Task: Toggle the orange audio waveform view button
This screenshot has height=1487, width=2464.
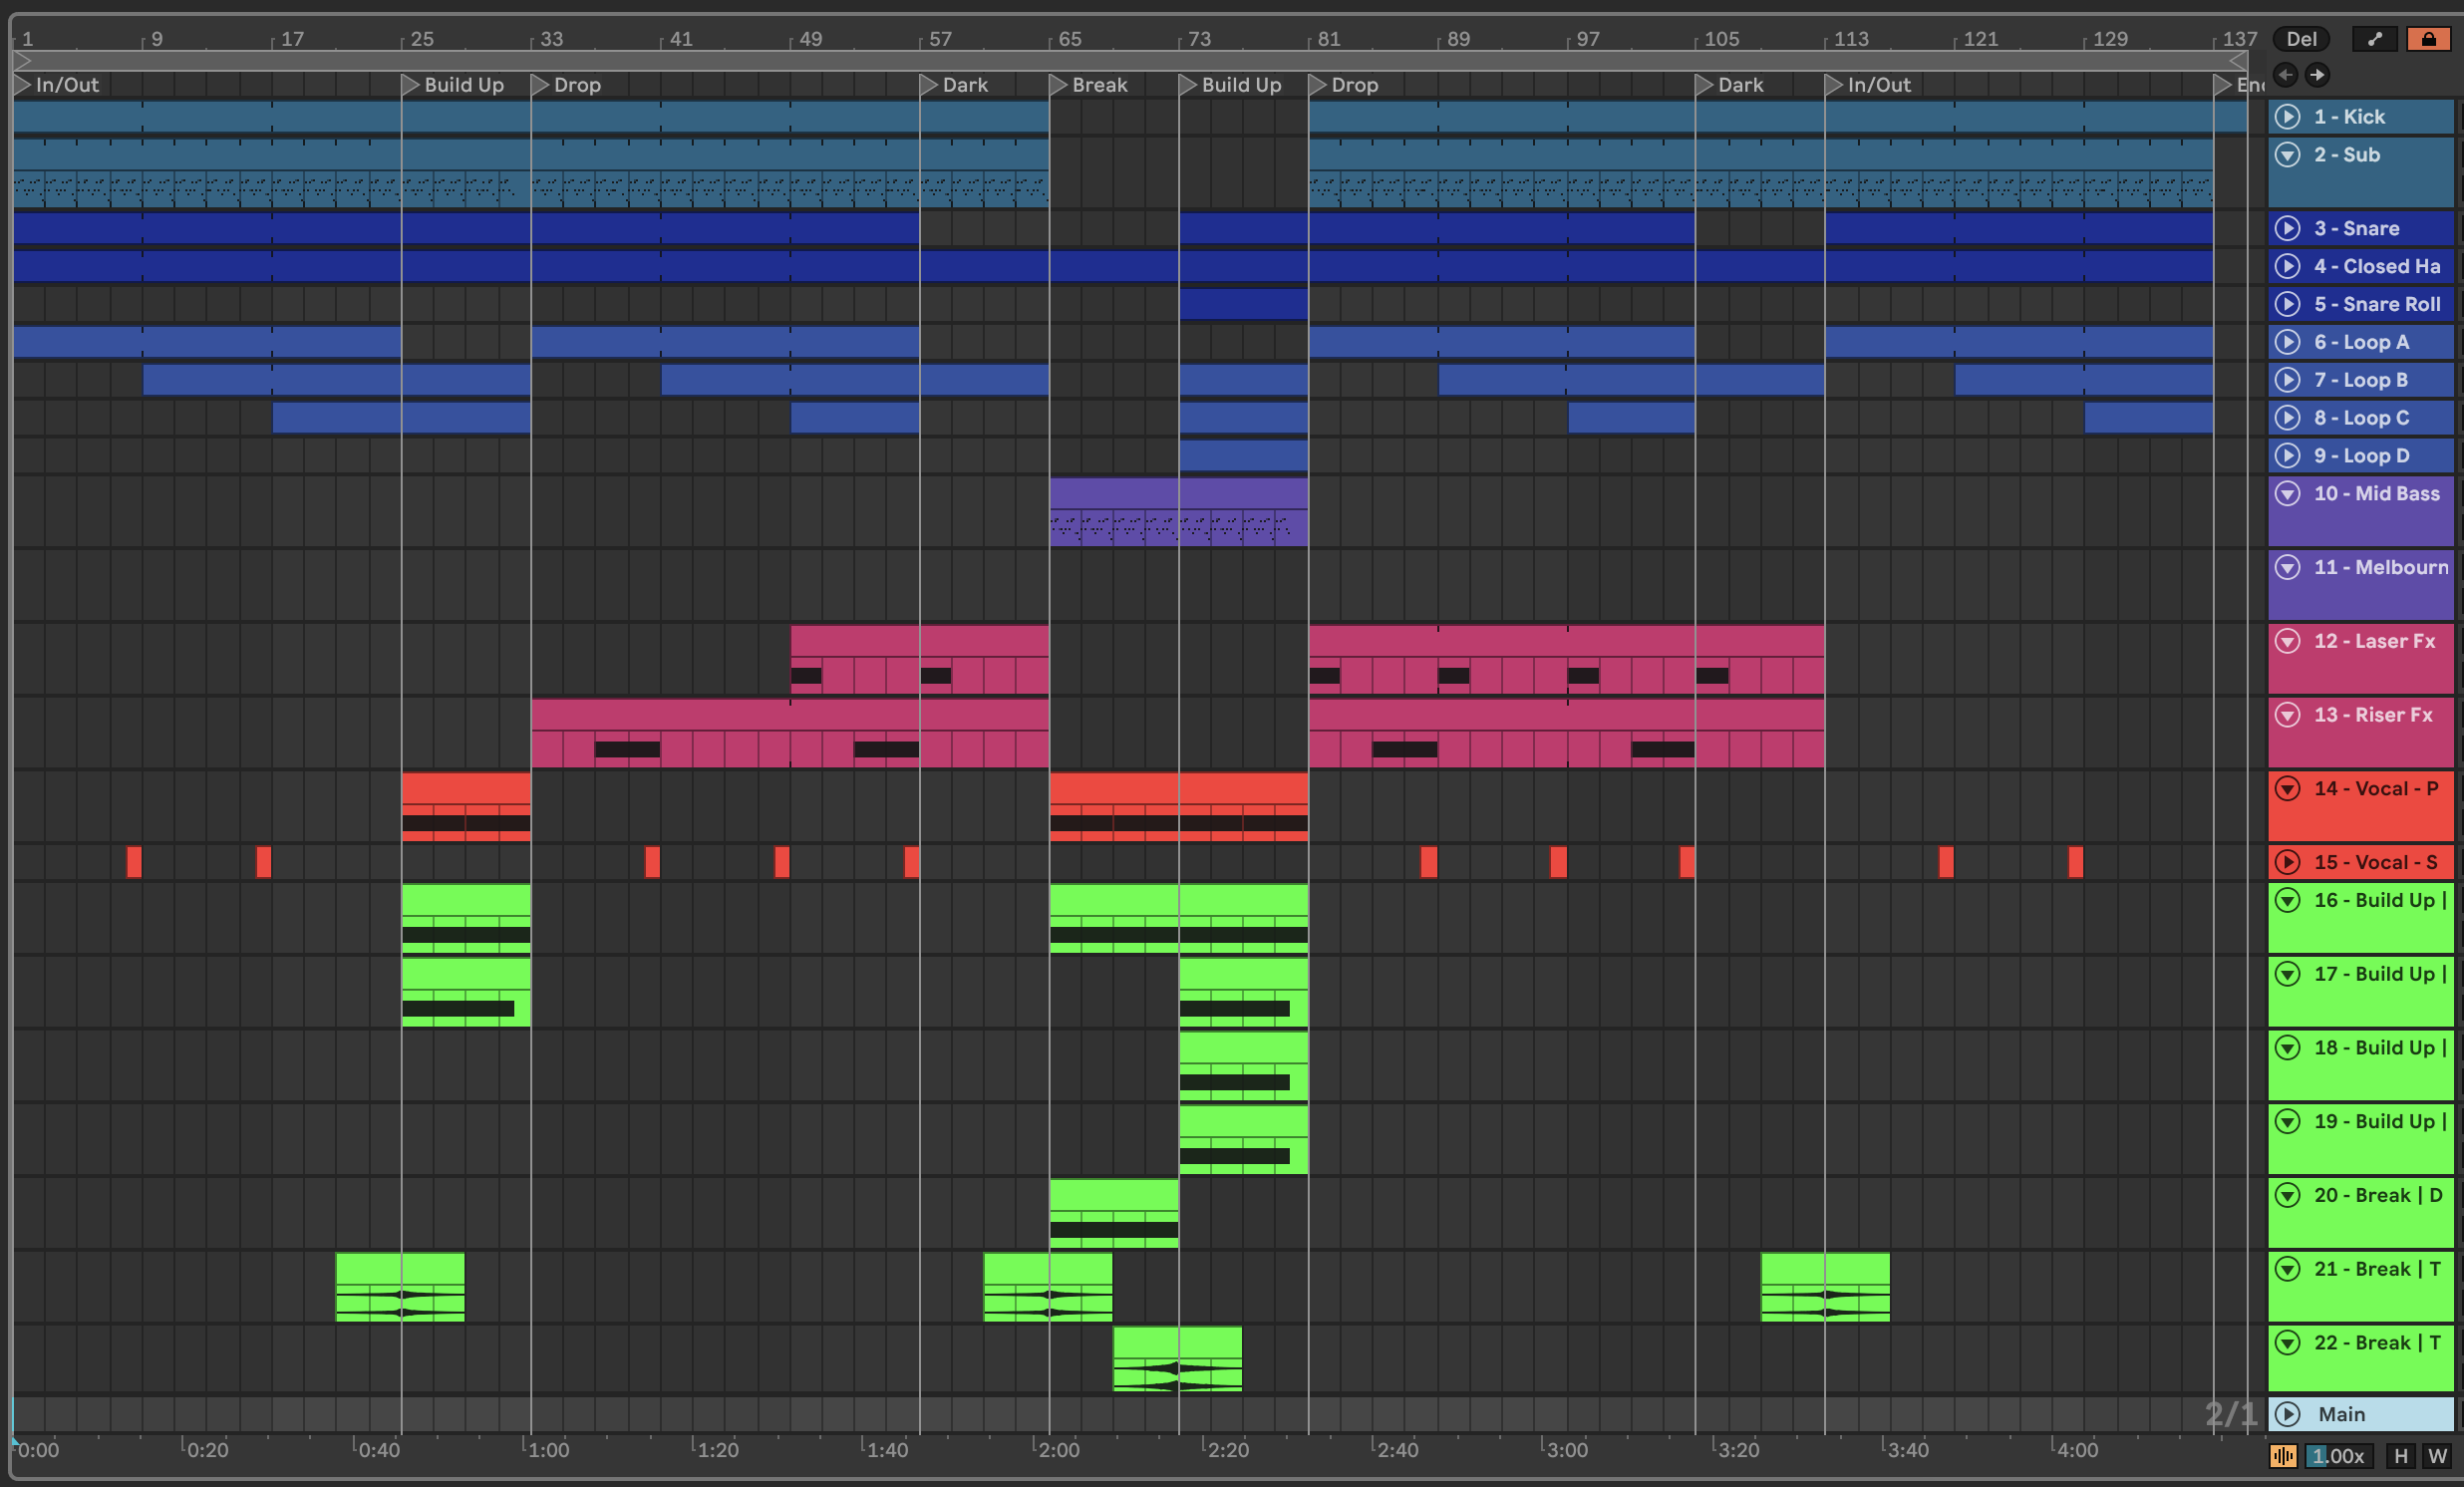Action: [2282, 1456]
